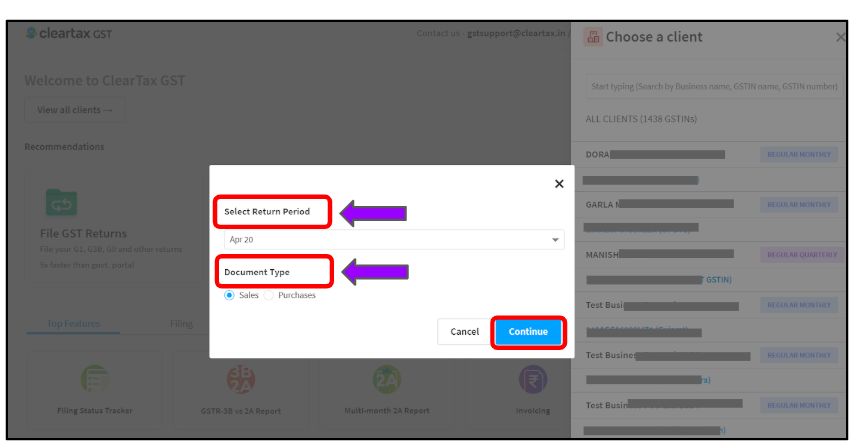This screenshot has height=447, width=856.
Task: Click the client search input field
Action: 714,86
